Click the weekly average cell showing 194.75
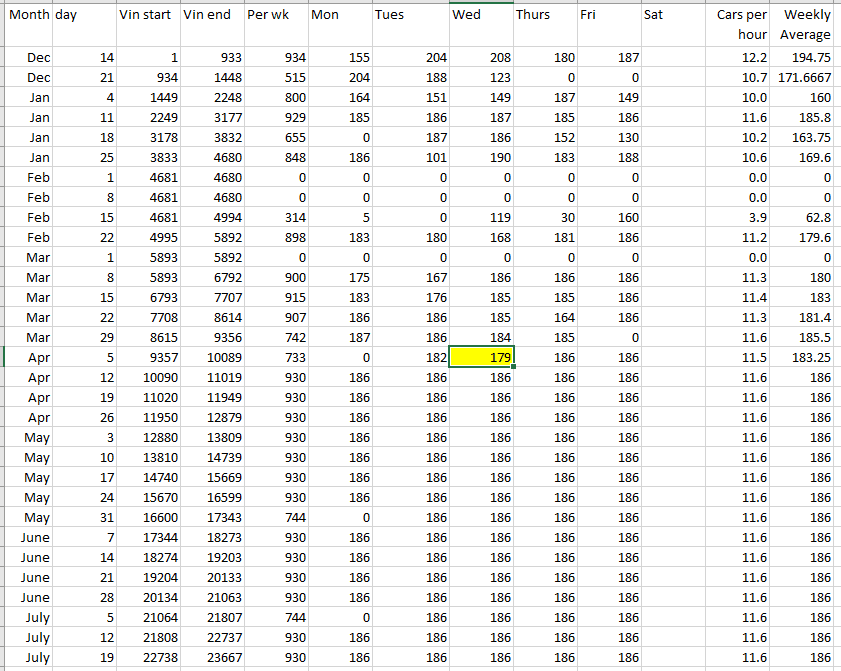The image size is (841, 671). click(806, 58)
